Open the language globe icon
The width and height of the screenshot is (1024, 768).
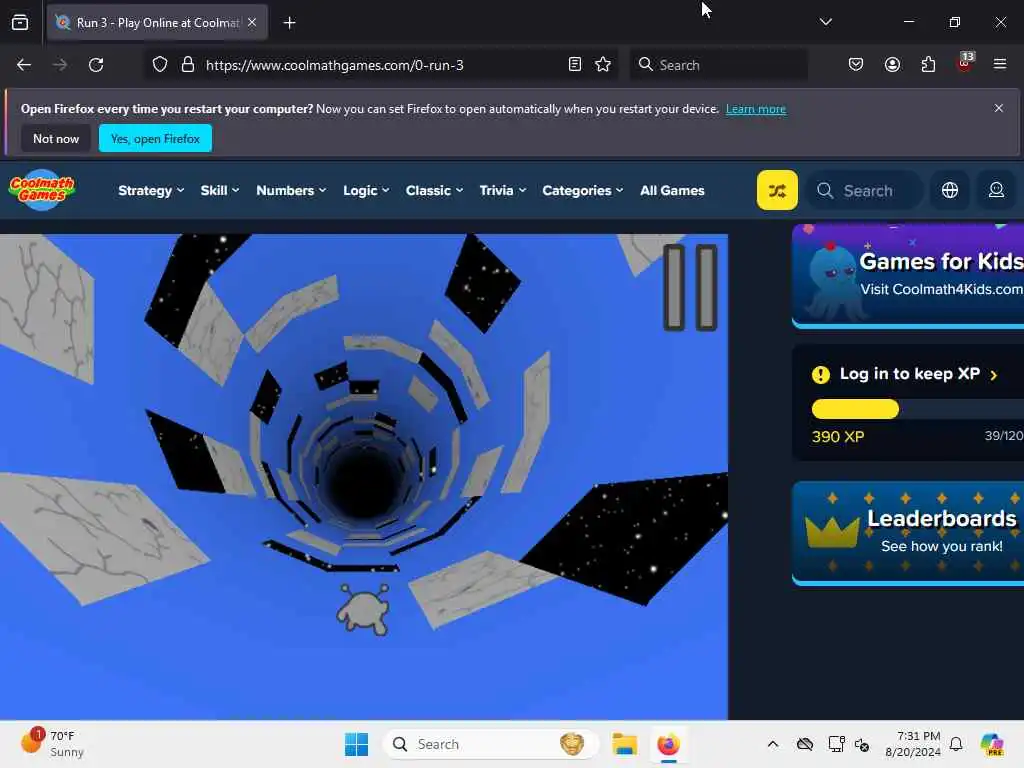tap(950, 190)
